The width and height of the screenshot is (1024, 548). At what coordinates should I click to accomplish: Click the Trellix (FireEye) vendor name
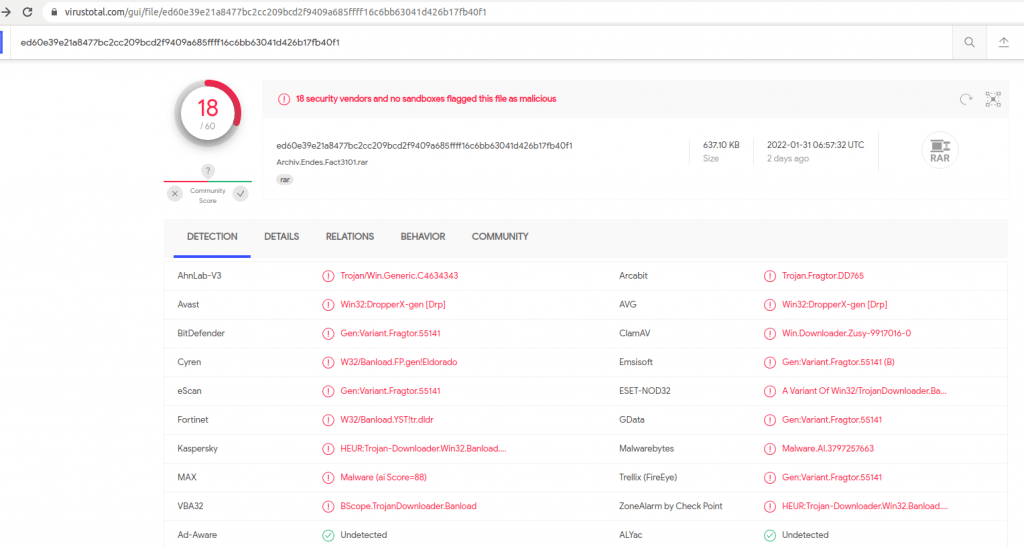coord(648,477)
